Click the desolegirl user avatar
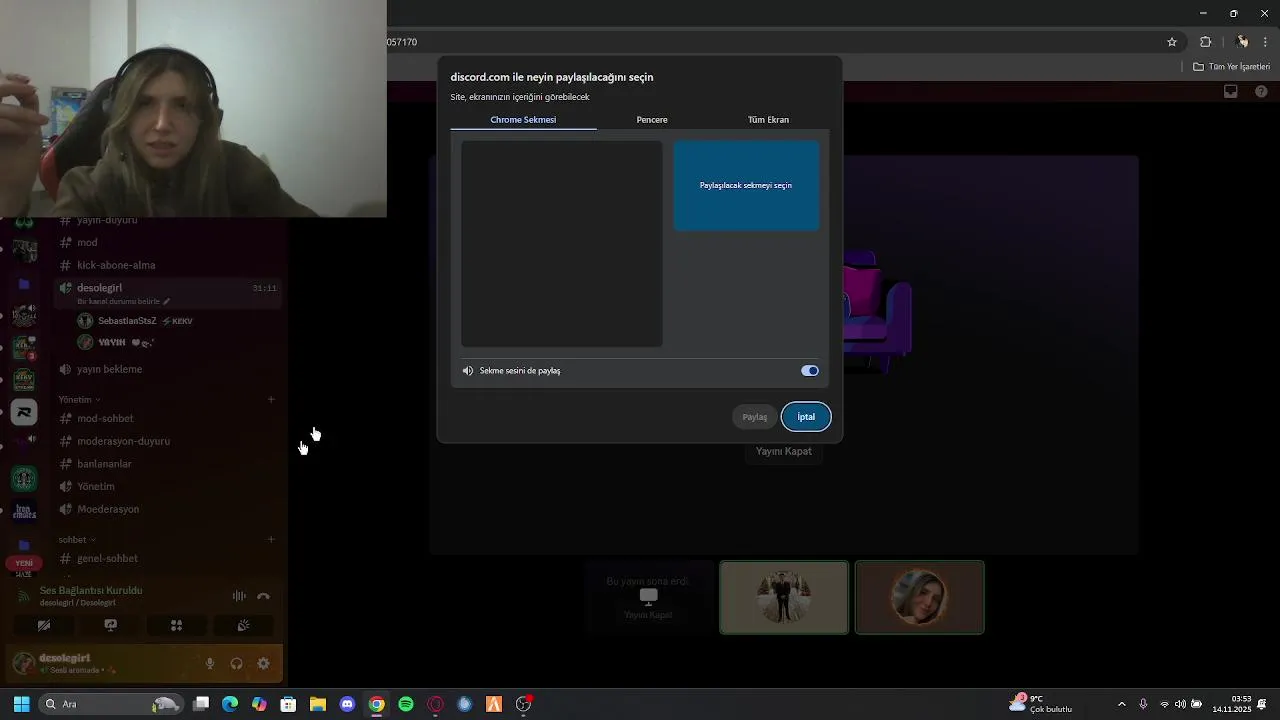The width and height of the screenshot is (1280, 720). click(24, 663)
